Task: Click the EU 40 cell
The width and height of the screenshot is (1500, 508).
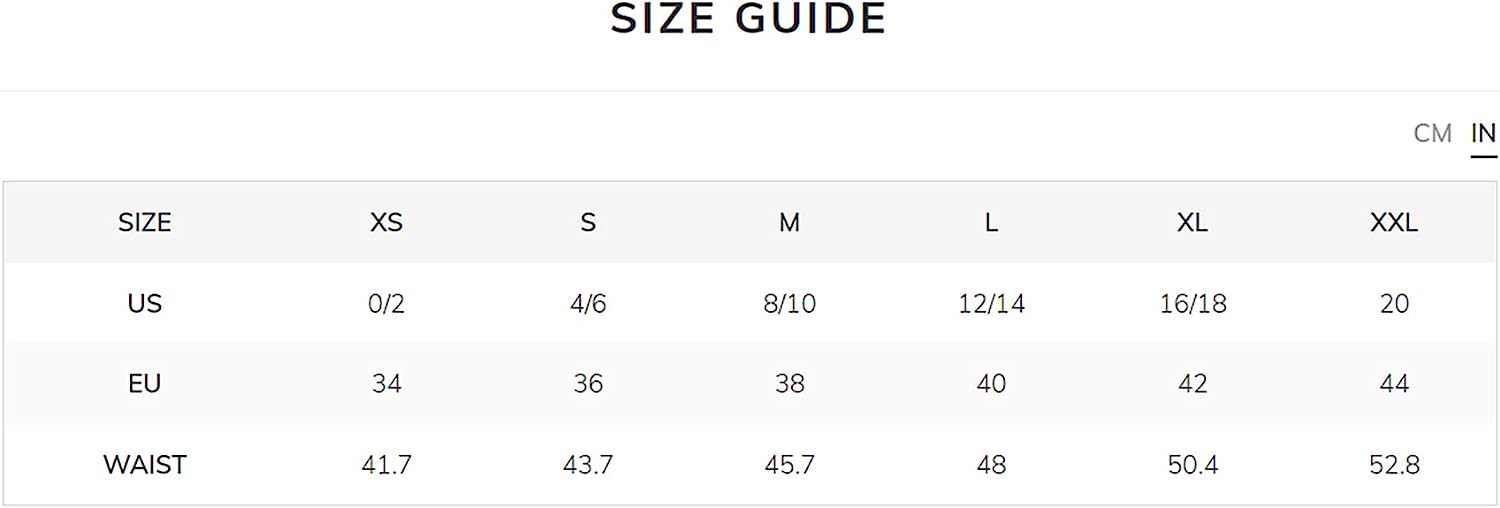Action: point(991,384)
